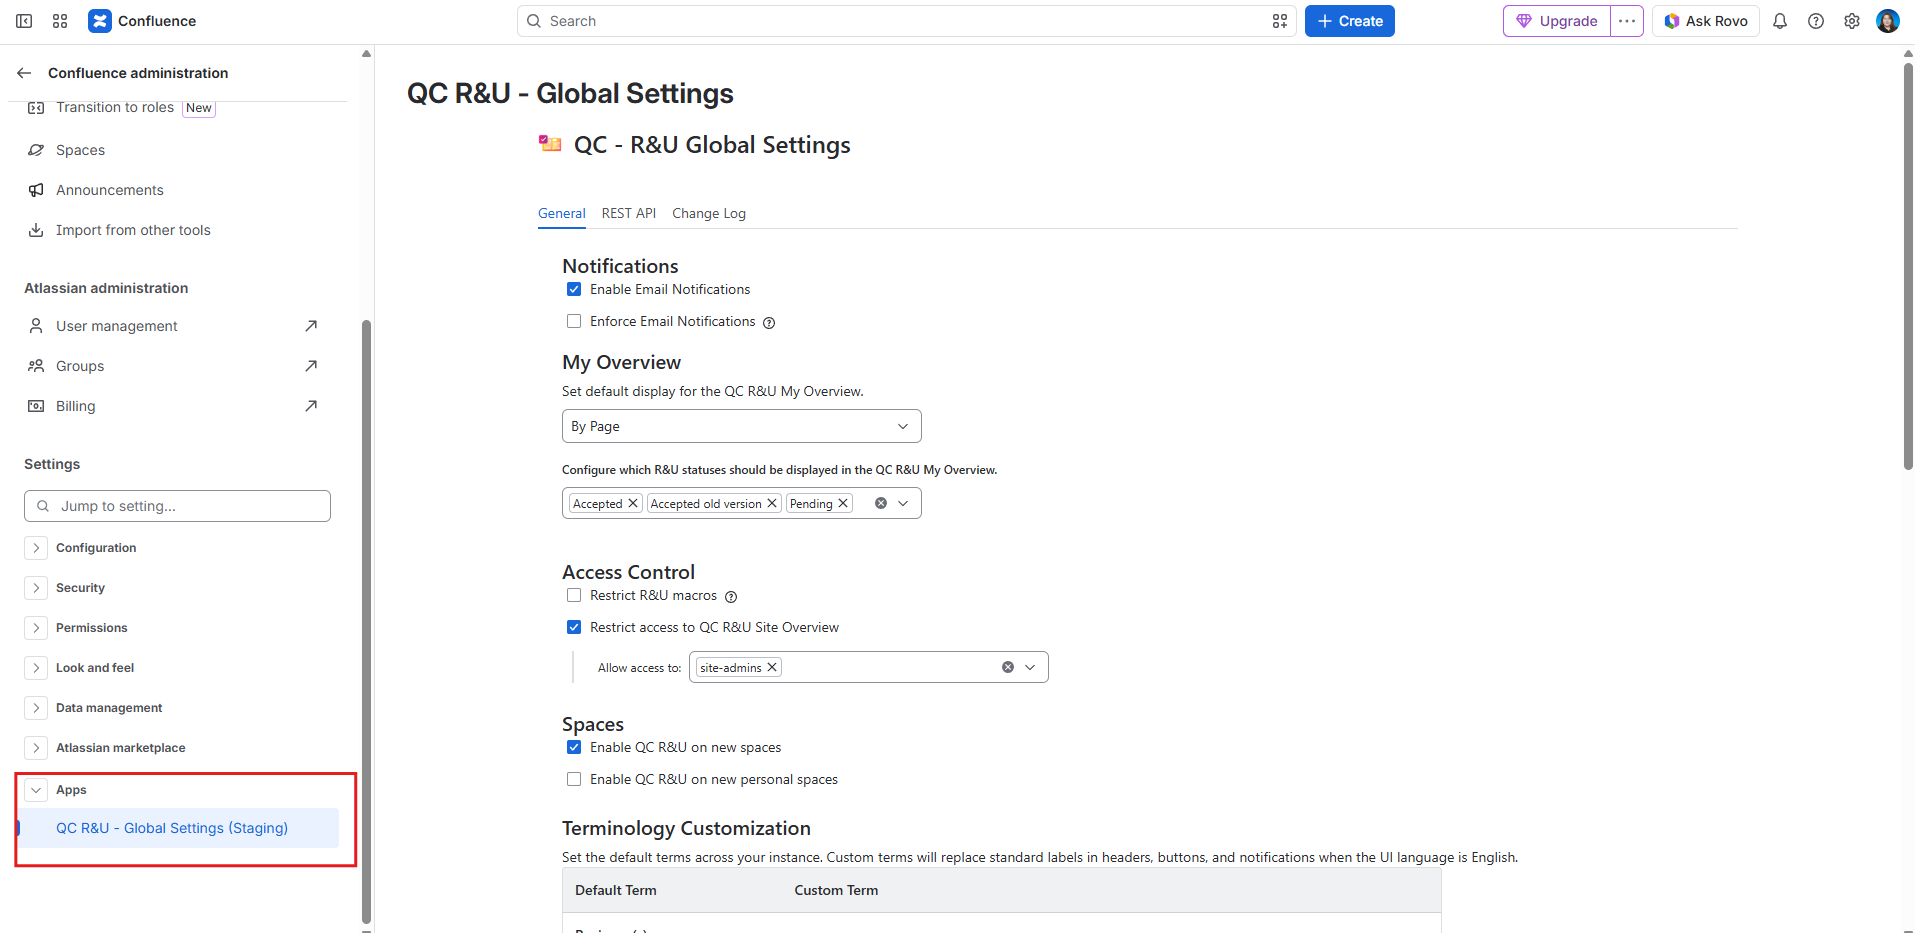Uncheck Enable QC R&U on new spaces

click(574, 747)
